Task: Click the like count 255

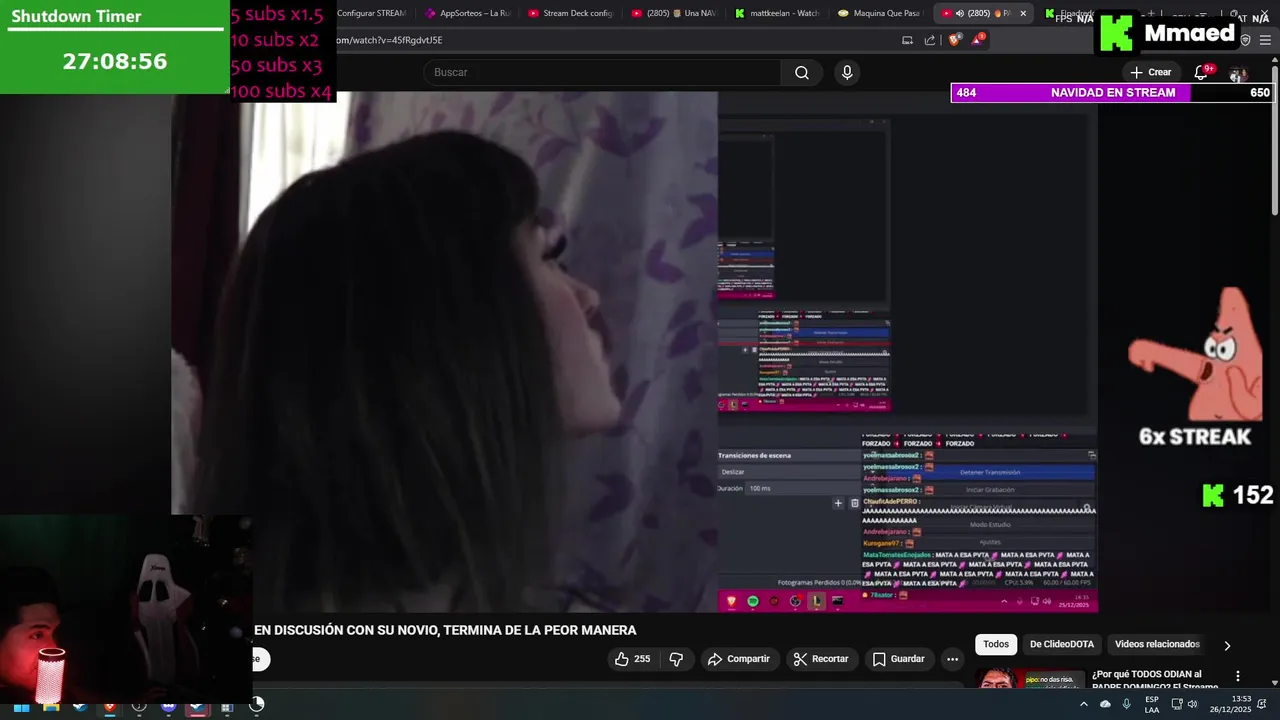Action: (642, 659)
